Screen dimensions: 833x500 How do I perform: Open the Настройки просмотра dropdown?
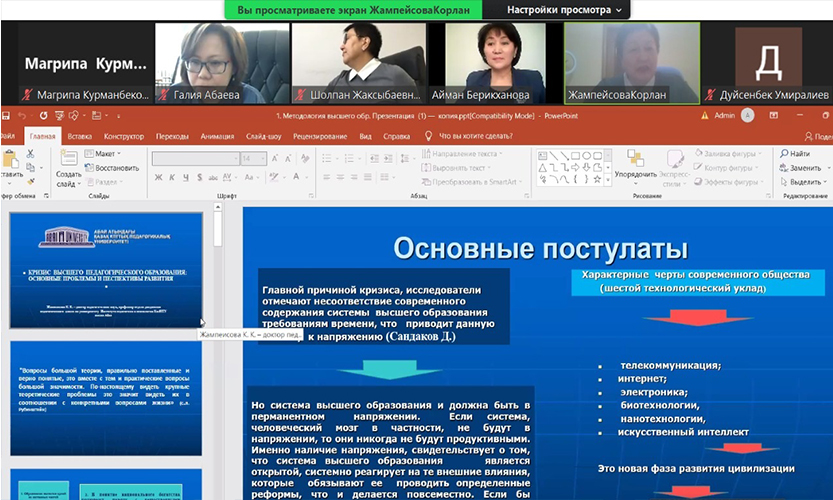[564, 10]
